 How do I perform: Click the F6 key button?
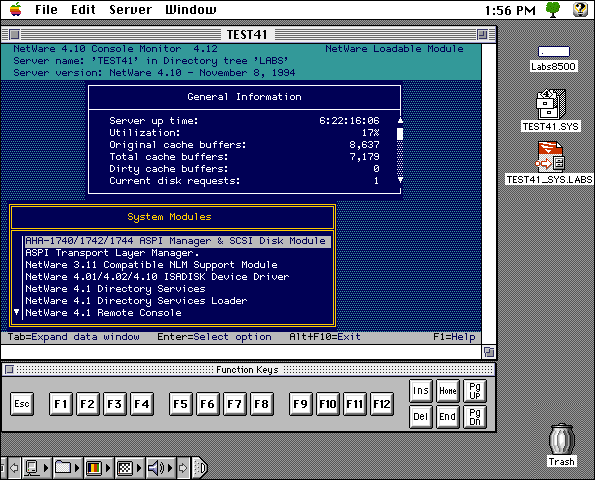pyautogui.click(x=208, y=404)
